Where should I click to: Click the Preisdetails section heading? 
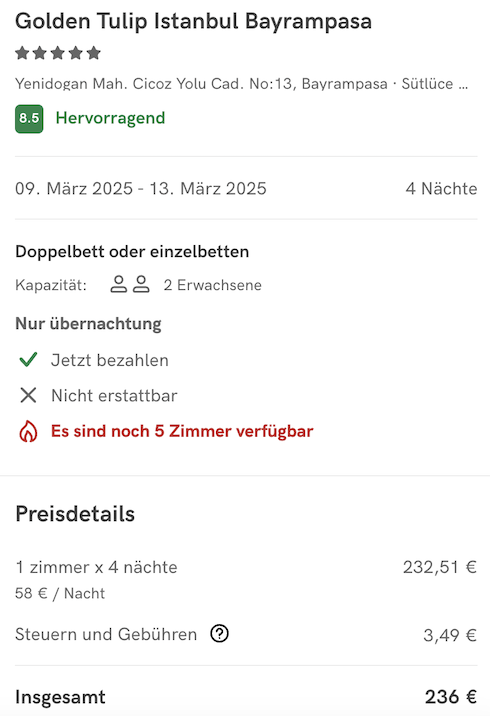tap(75, 514)
